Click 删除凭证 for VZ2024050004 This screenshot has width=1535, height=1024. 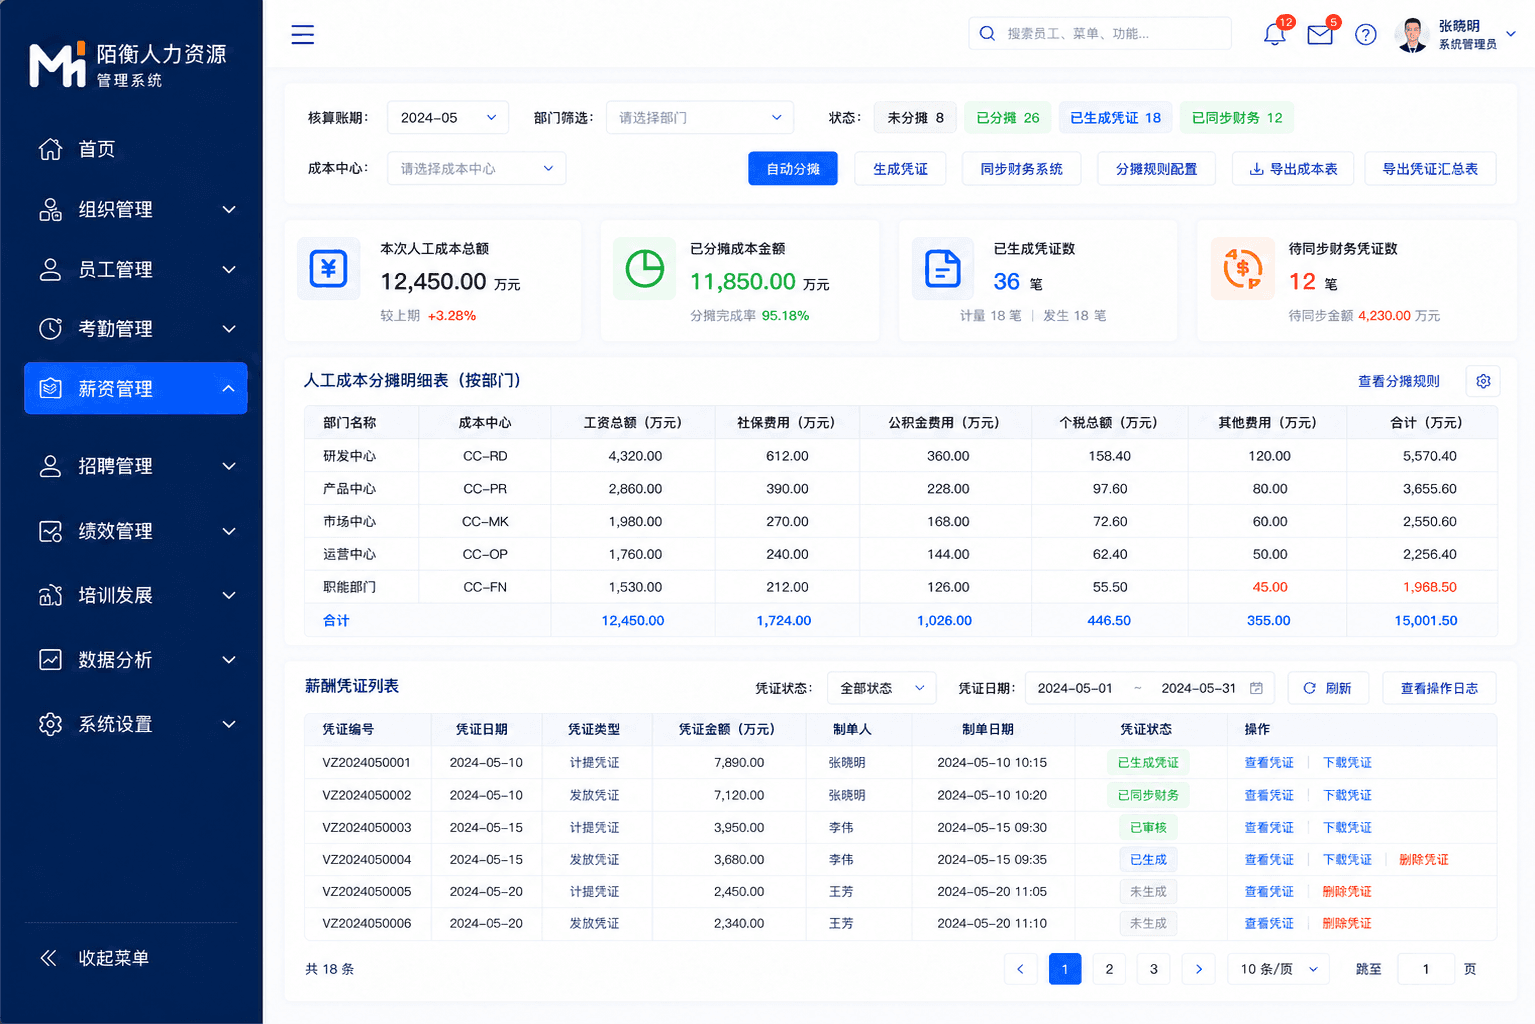pyautogui.click(x=1423, y=859)
